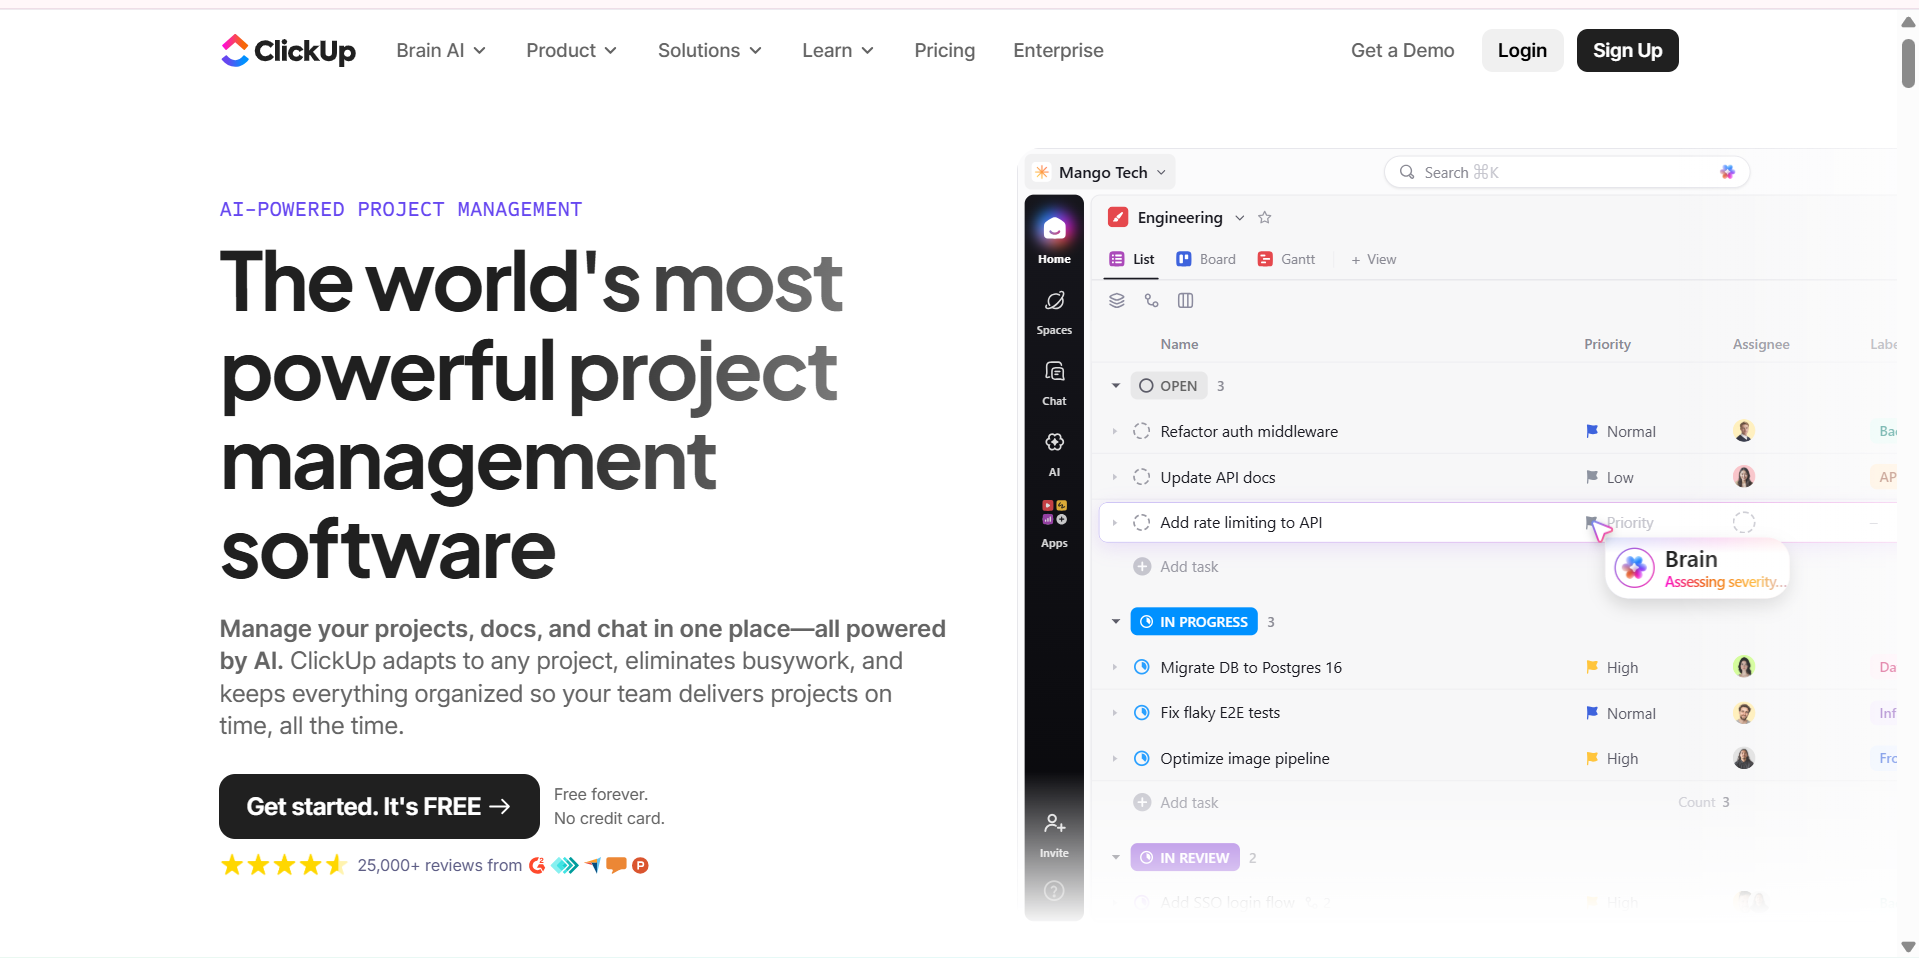
Task: Open the Mango Tech workspace dropdown
Action: (x=1102, y=172)
